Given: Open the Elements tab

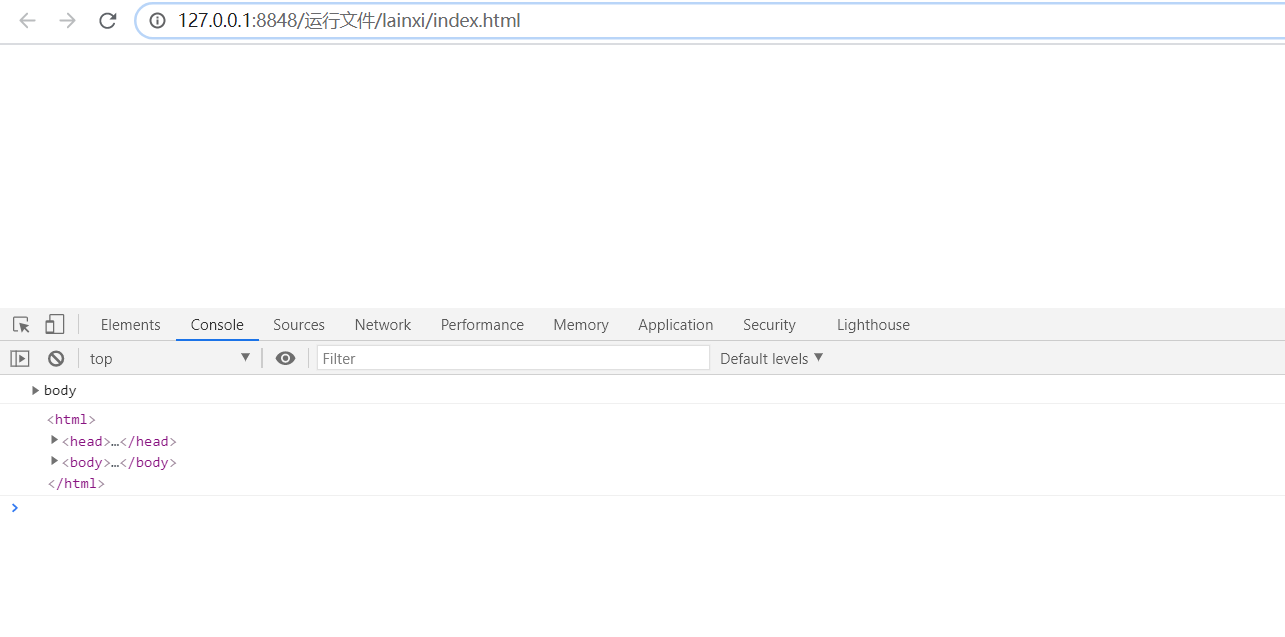Looking at the screenshot, I should pos(130,325).
